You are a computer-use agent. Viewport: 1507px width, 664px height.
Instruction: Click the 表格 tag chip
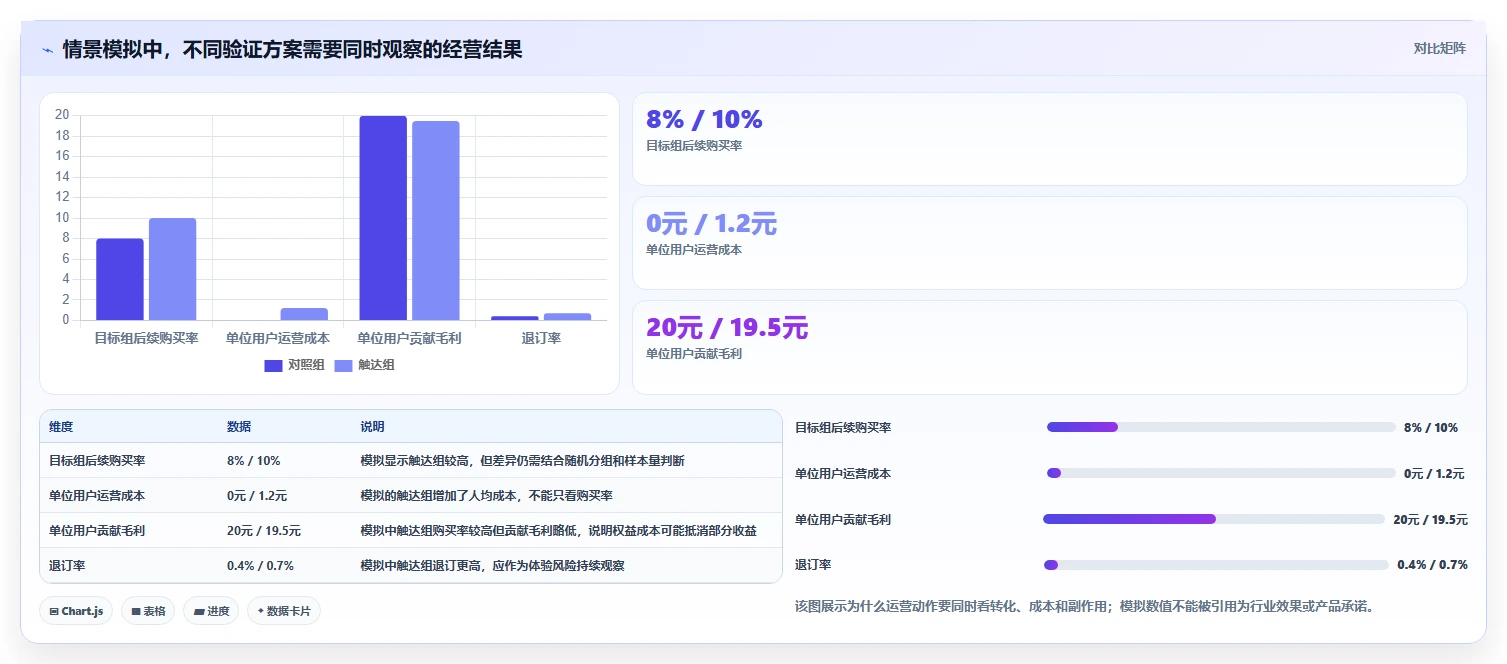[148, 611]
